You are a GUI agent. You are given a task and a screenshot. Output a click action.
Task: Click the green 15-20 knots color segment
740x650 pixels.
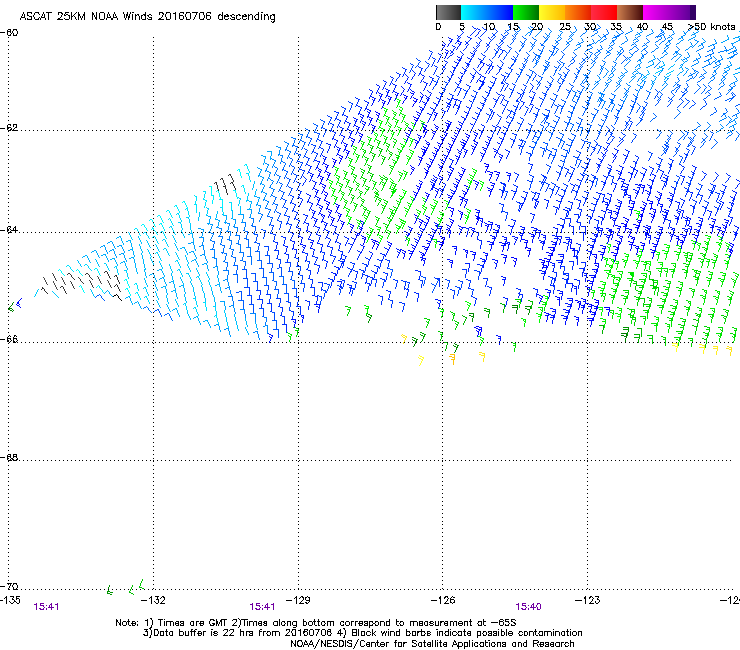[526, 12]
